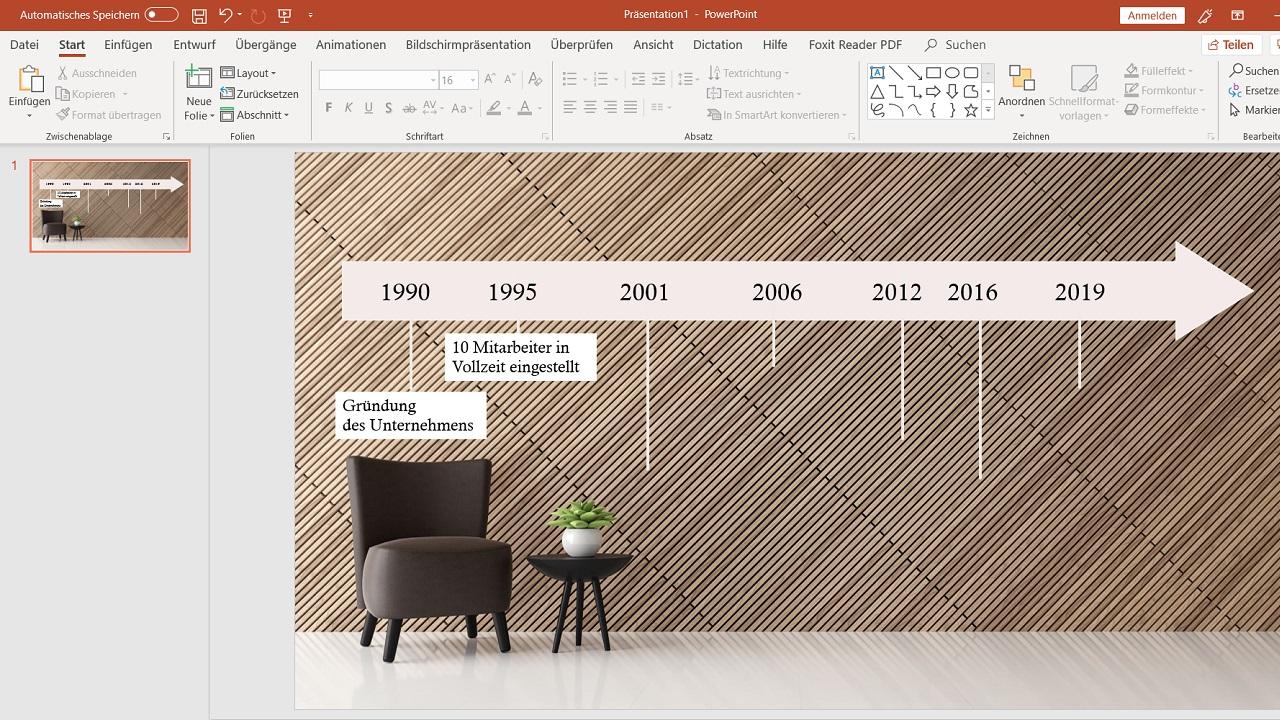Customize quick access toolbar dropdown
The width and height of the screenshot is (1280, 720).
(311, 15)
